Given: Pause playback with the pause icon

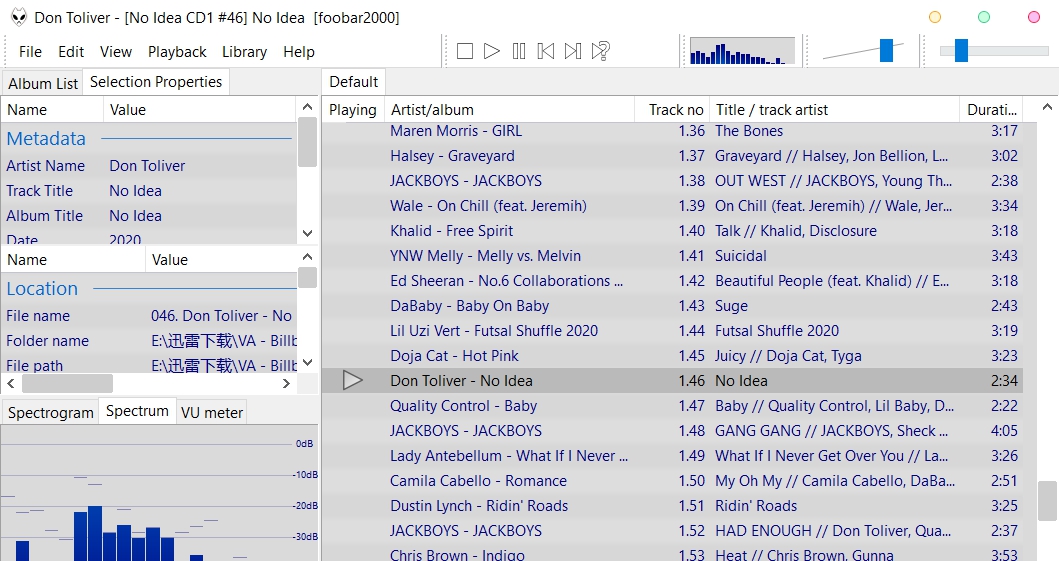Looking at the screenshot, I should click(519, 51).
